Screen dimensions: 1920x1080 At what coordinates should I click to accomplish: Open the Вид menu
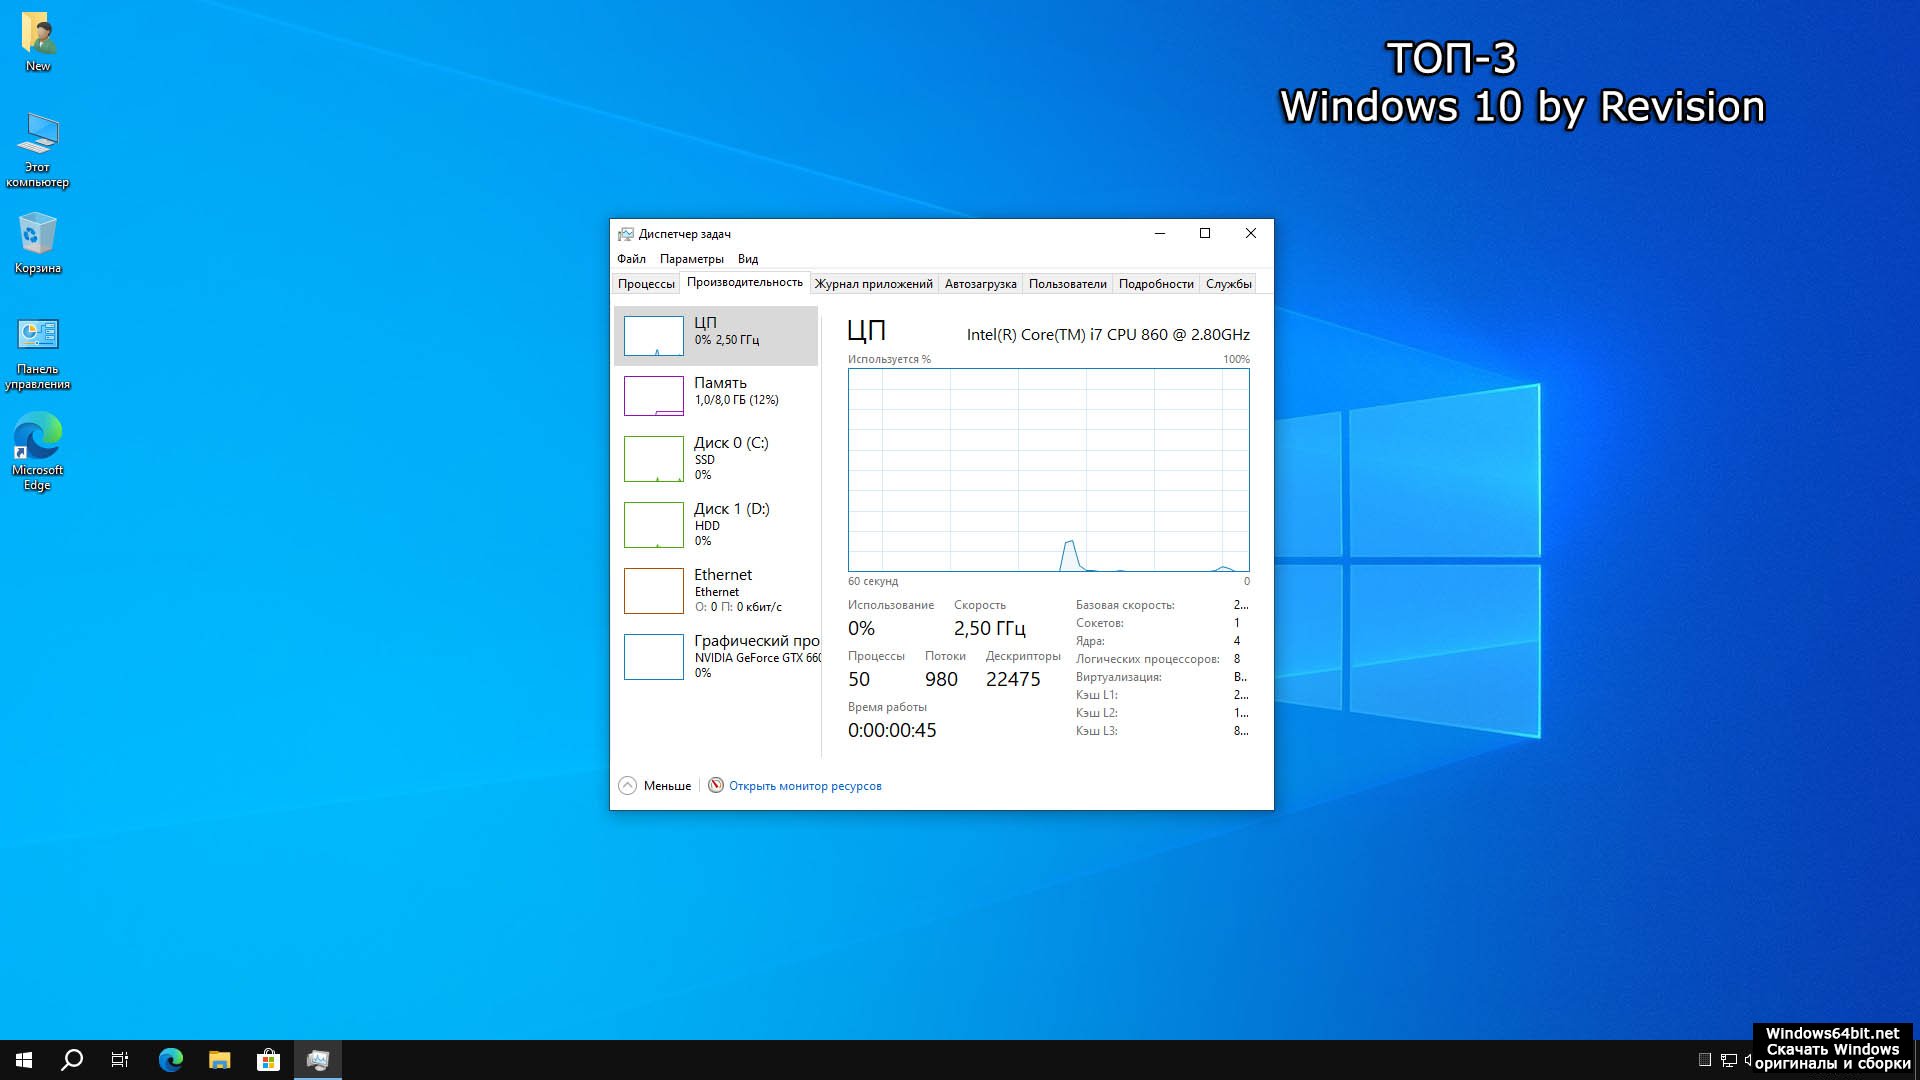coord(748,259)
